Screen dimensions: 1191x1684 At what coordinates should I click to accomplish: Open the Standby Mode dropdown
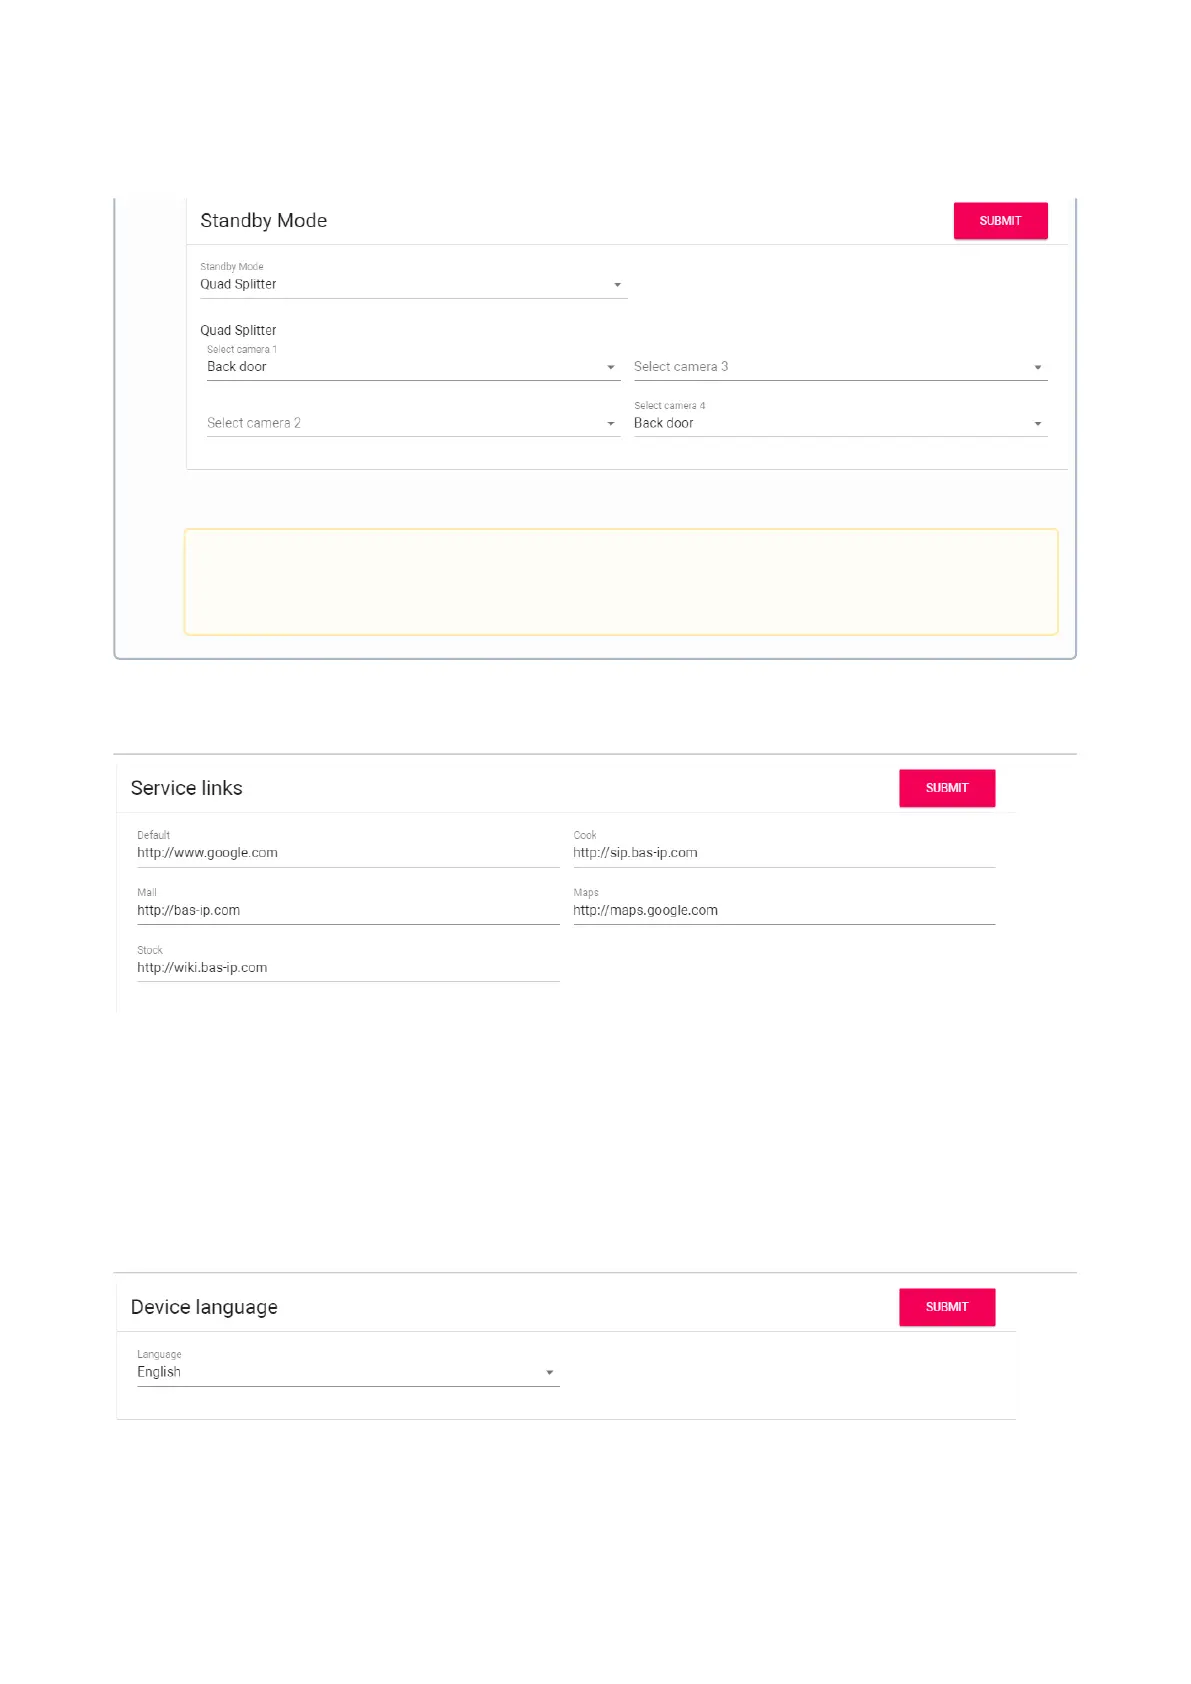click(410, 285)
